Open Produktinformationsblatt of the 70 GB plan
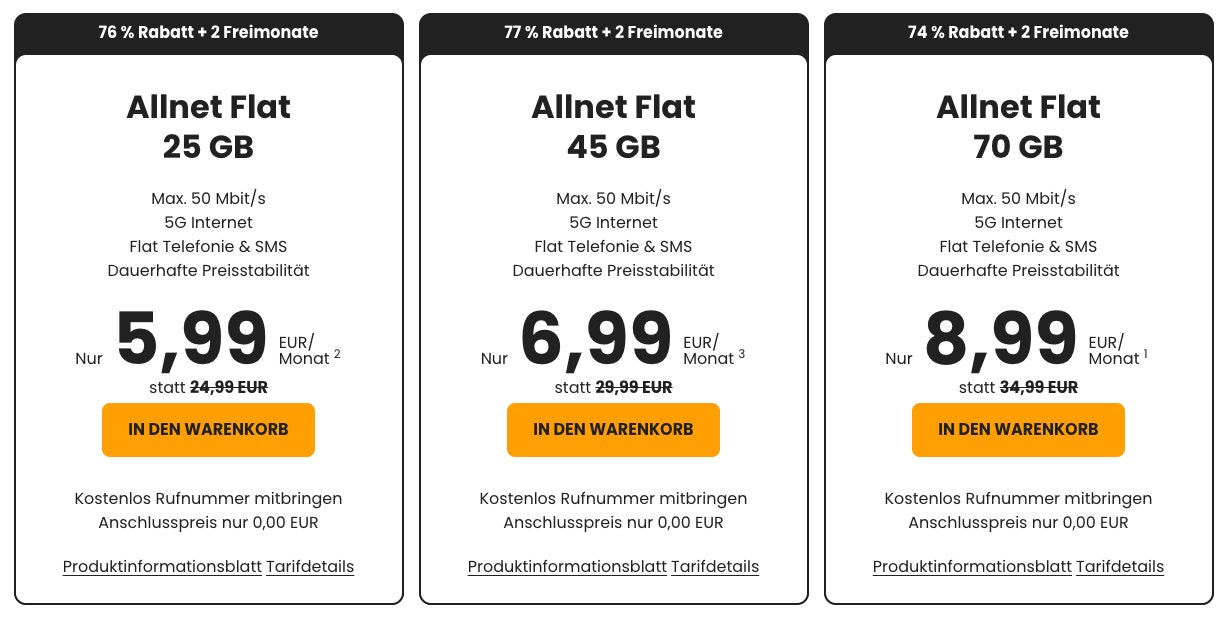The image size is (1228, 619). (972, 566)
